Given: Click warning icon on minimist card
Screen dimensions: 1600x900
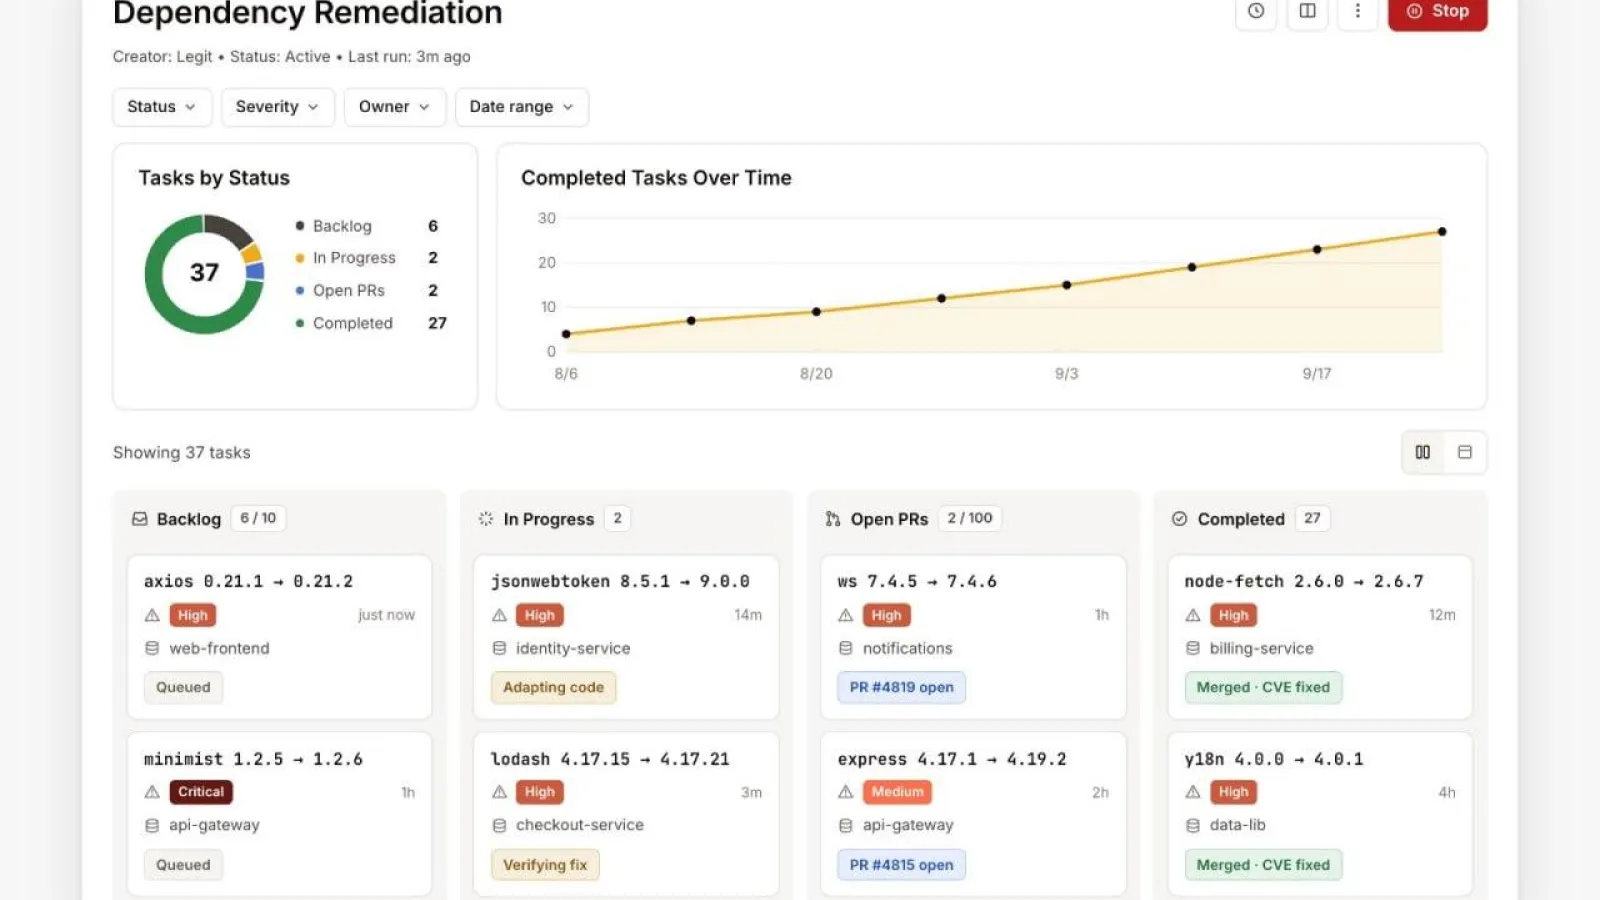Looking at the screenshot, I should coord(152,792).
